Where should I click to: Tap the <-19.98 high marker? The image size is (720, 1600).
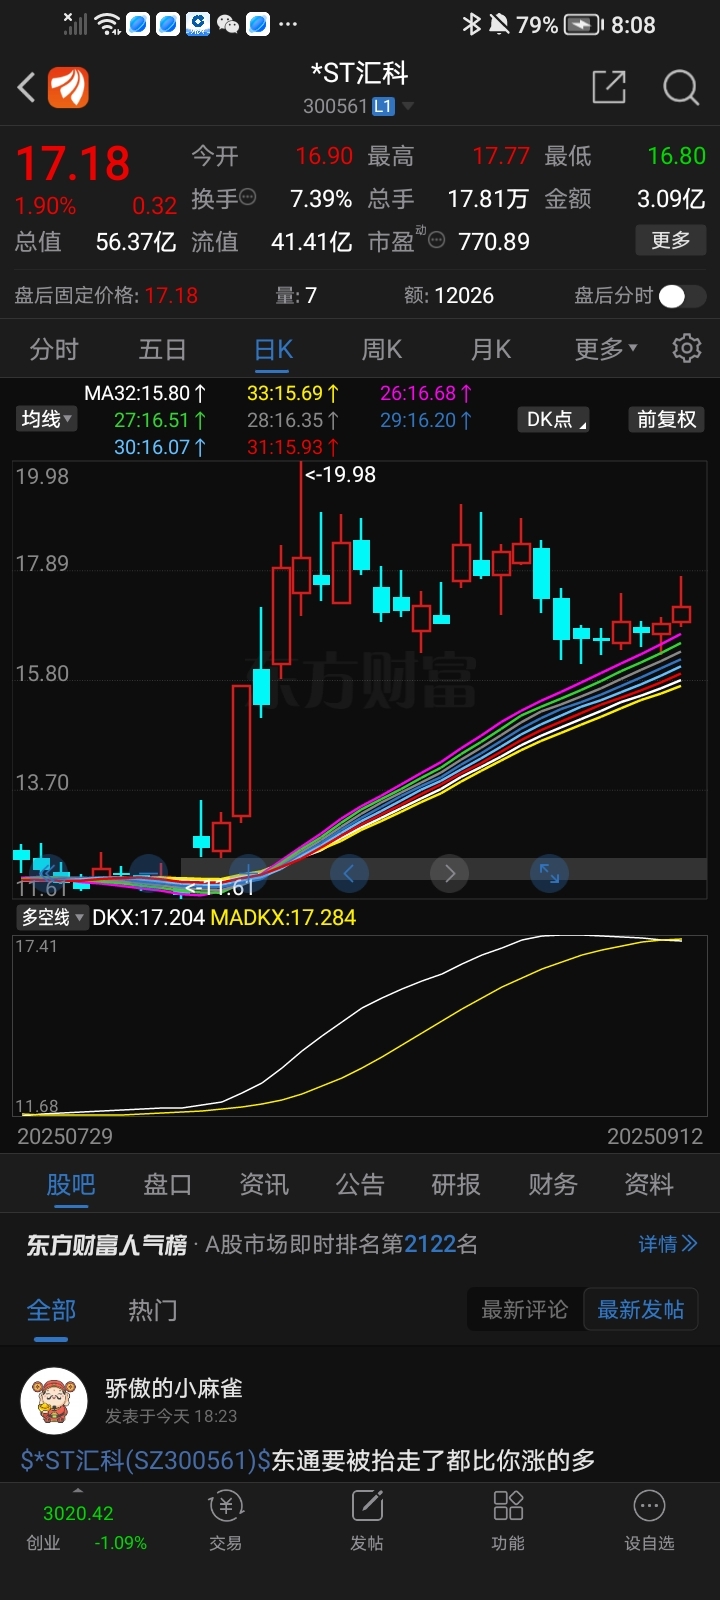coord(341,475)
